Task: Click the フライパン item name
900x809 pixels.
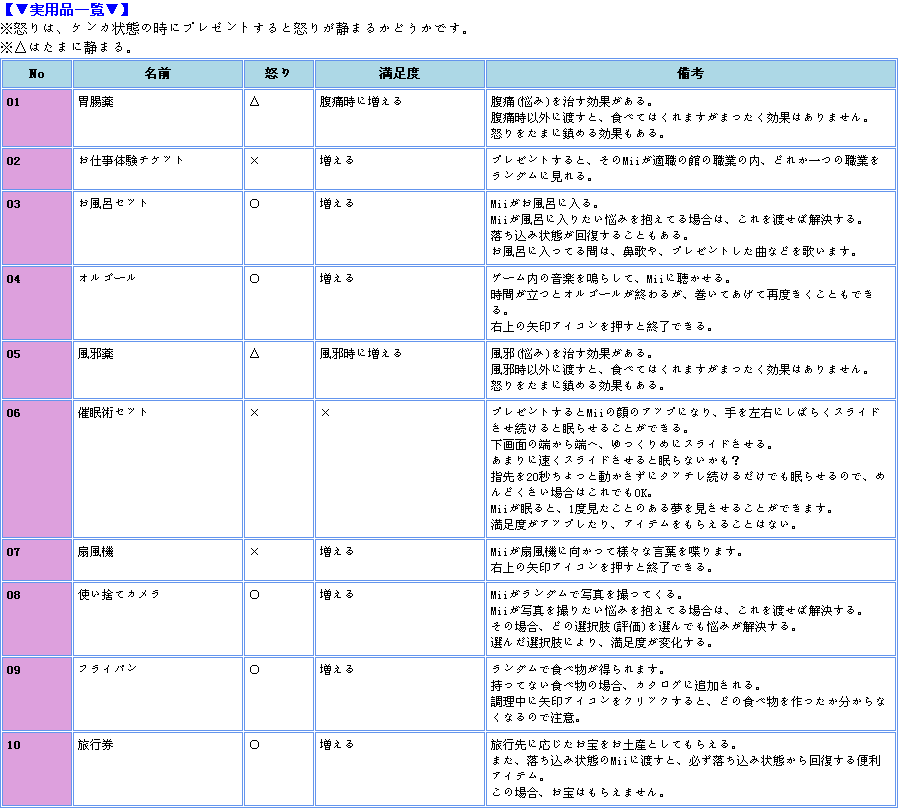Action: [x=107, y=669]
